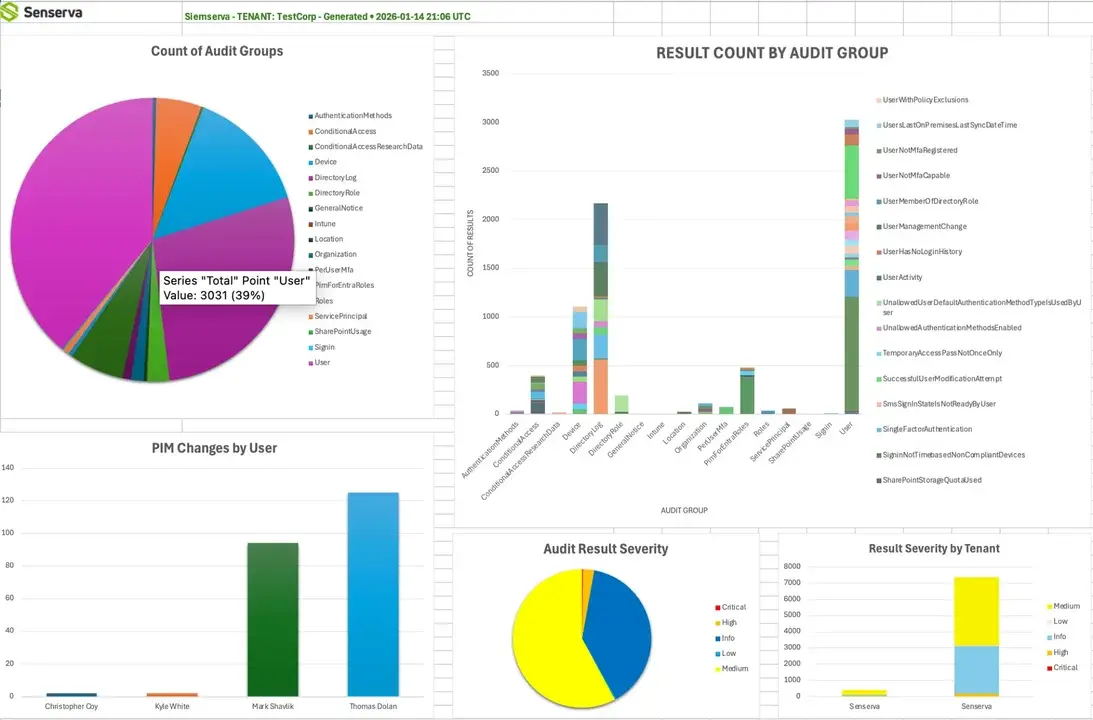
Task: Click the tooltip showing Value 3031 (39%)
Action: click(x=236, y=288)
